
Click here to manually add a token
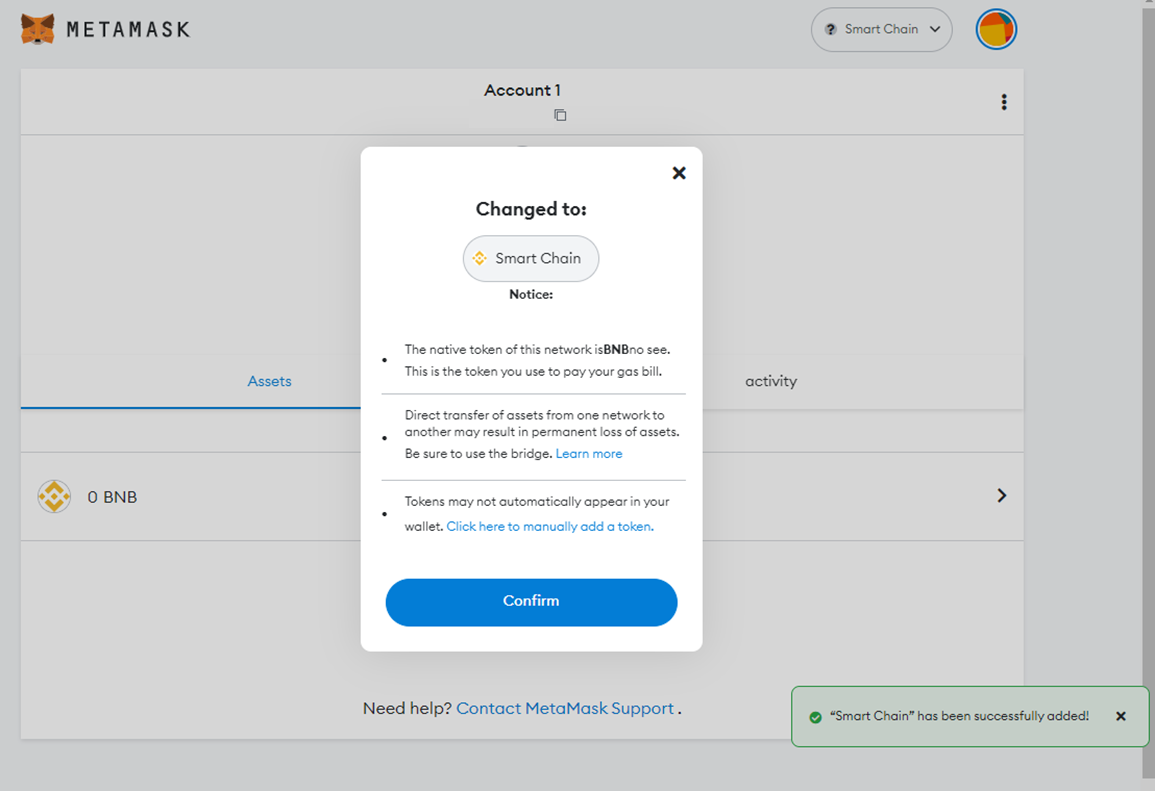click(550, 526)
